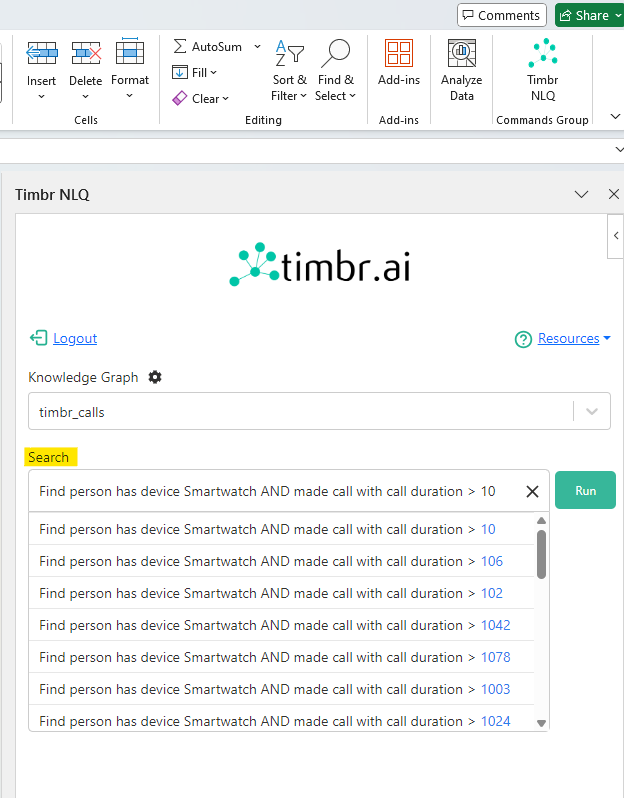Select suggestion ending with 1042
This screenshot has height=798, width=624.
click(275, 625)
